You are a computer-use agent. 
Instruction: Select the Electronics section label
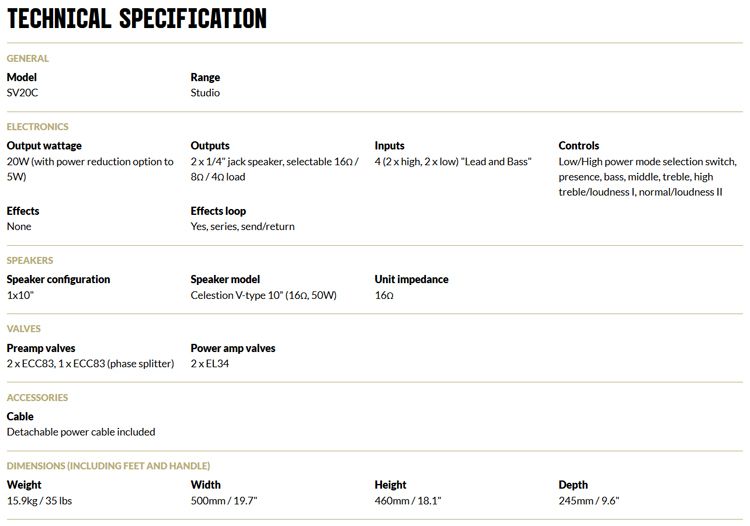pos(38,127)
